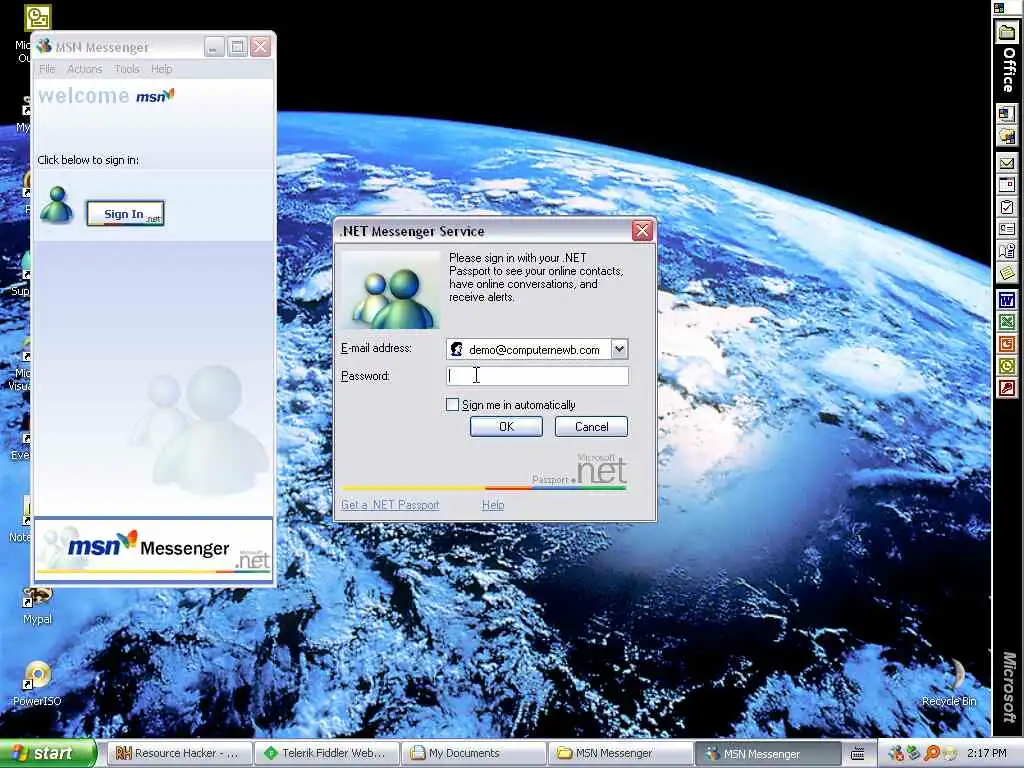Image resolution: width=1024 pixels, height=768 pixels.
Task: Click New Message envelope on Office bar
Action: tap(1006, 163)
